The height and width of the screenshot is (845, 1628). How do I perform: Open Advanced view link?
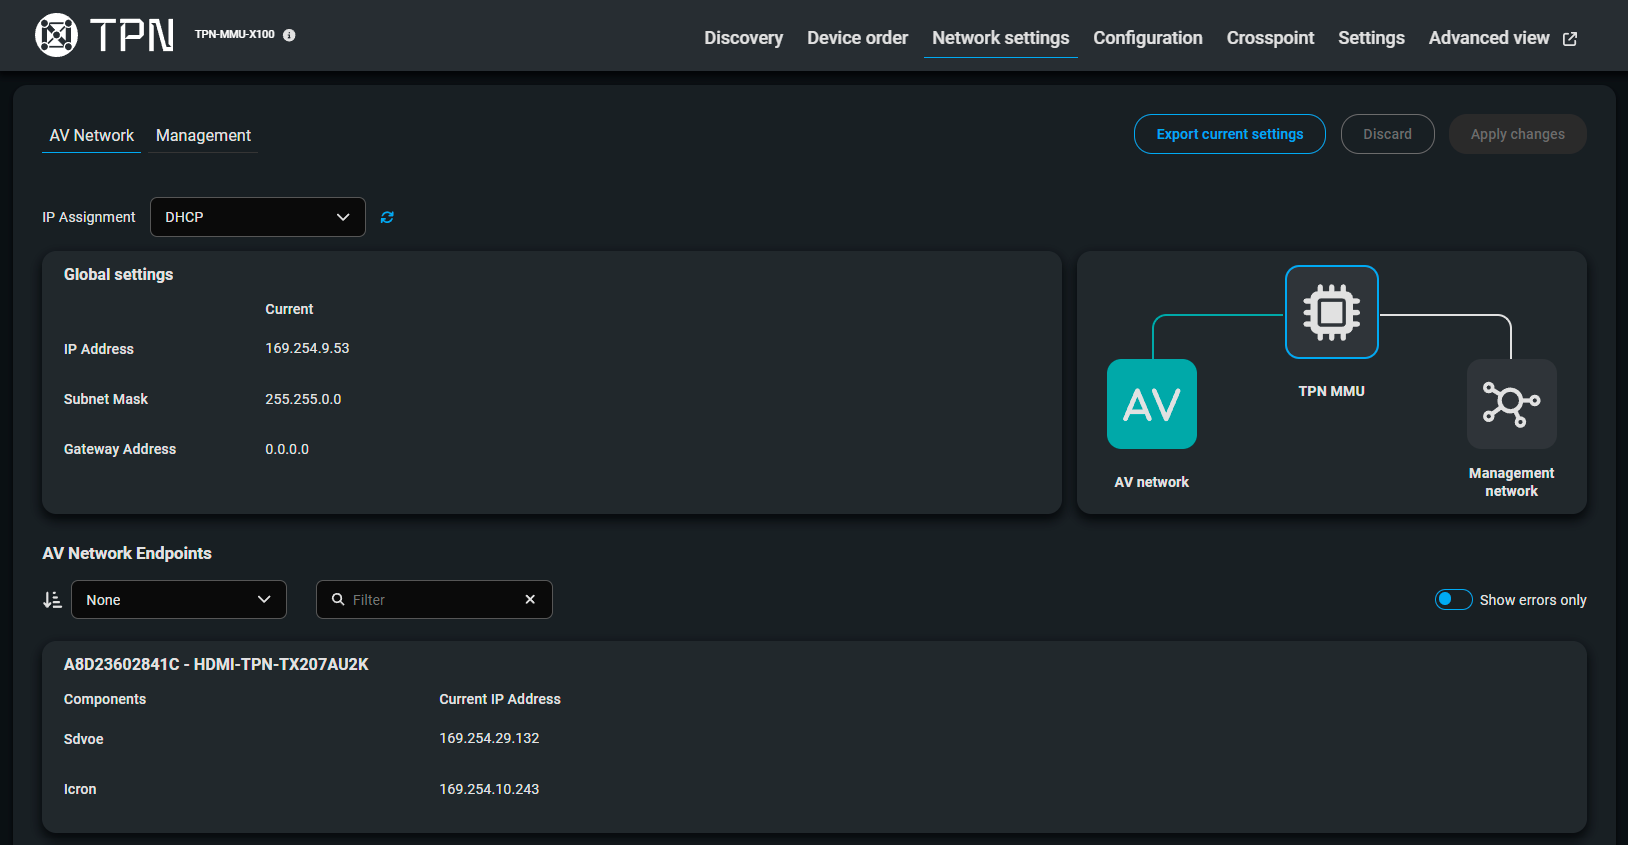point(1503,38)
